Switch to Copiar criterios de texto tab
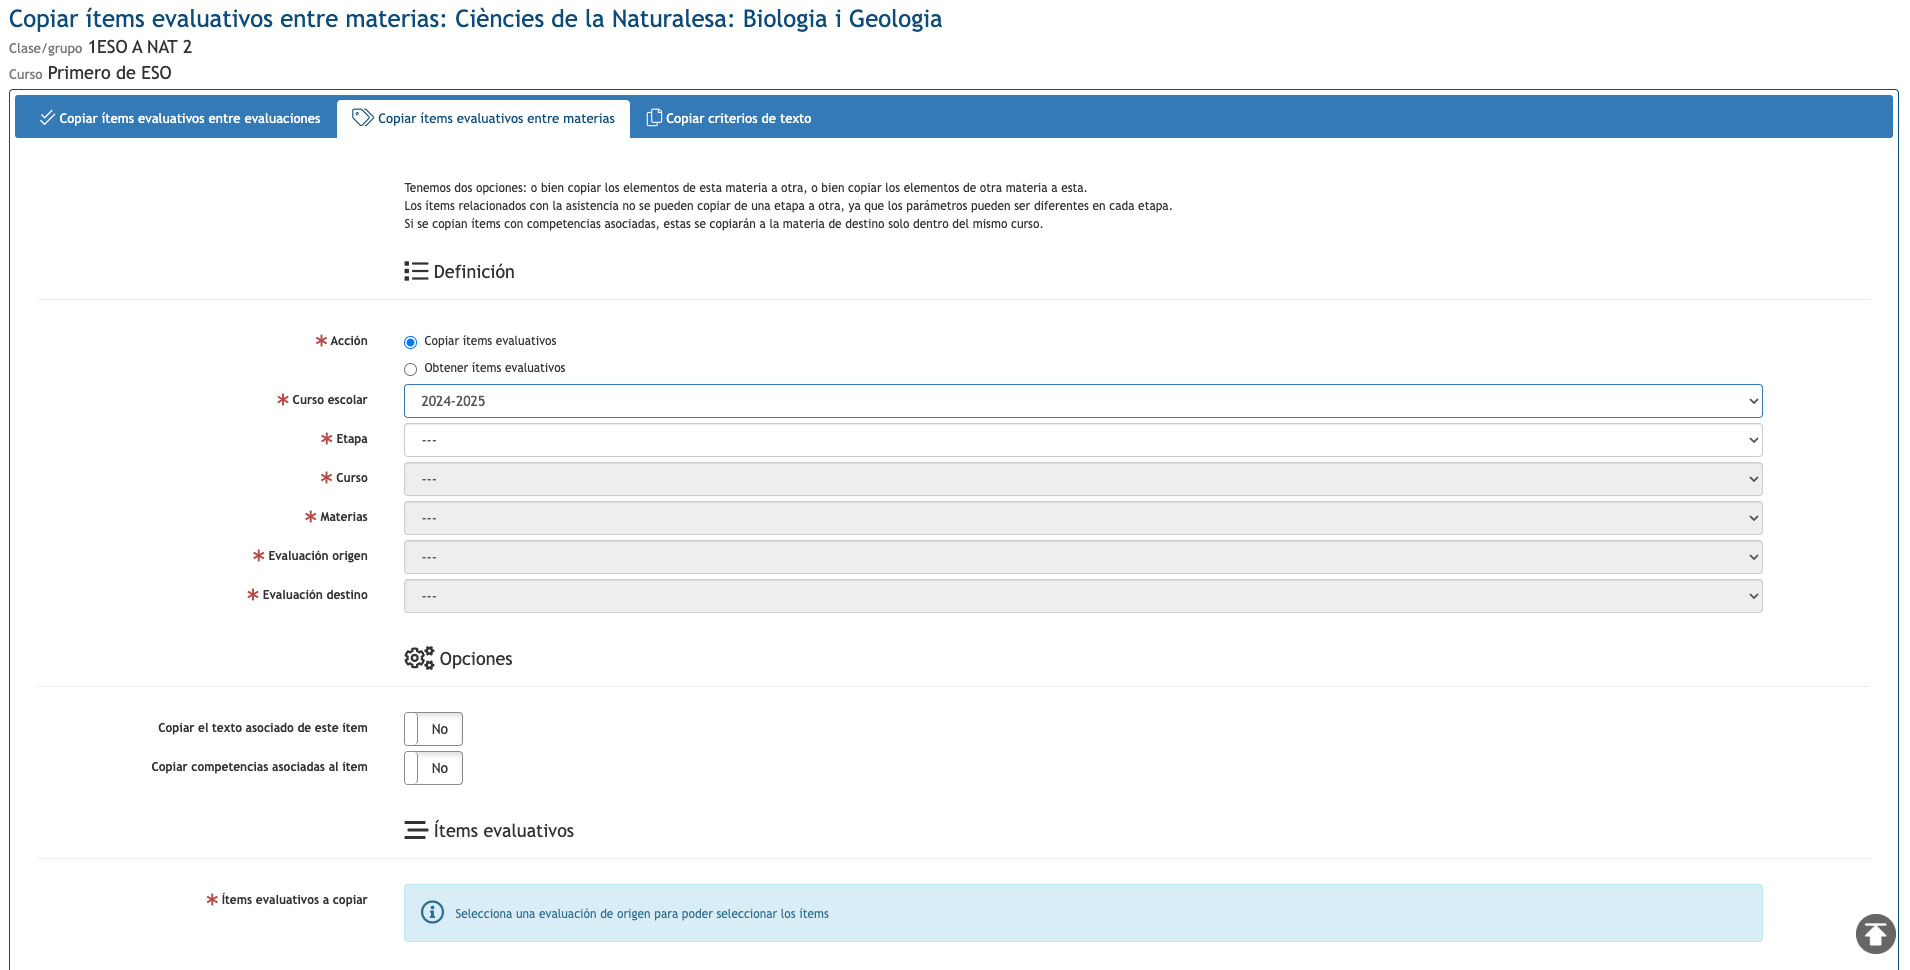 pos(729,118)
